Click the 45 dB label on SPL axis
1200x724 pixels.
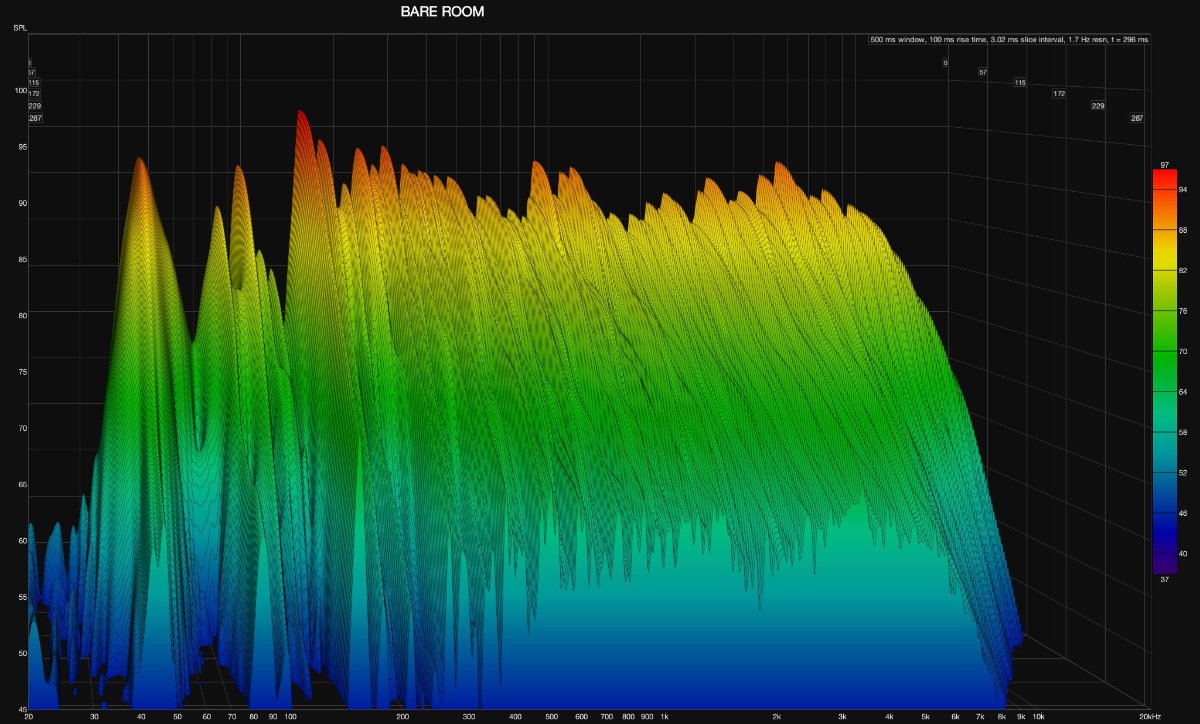click(x=21, y=711)
